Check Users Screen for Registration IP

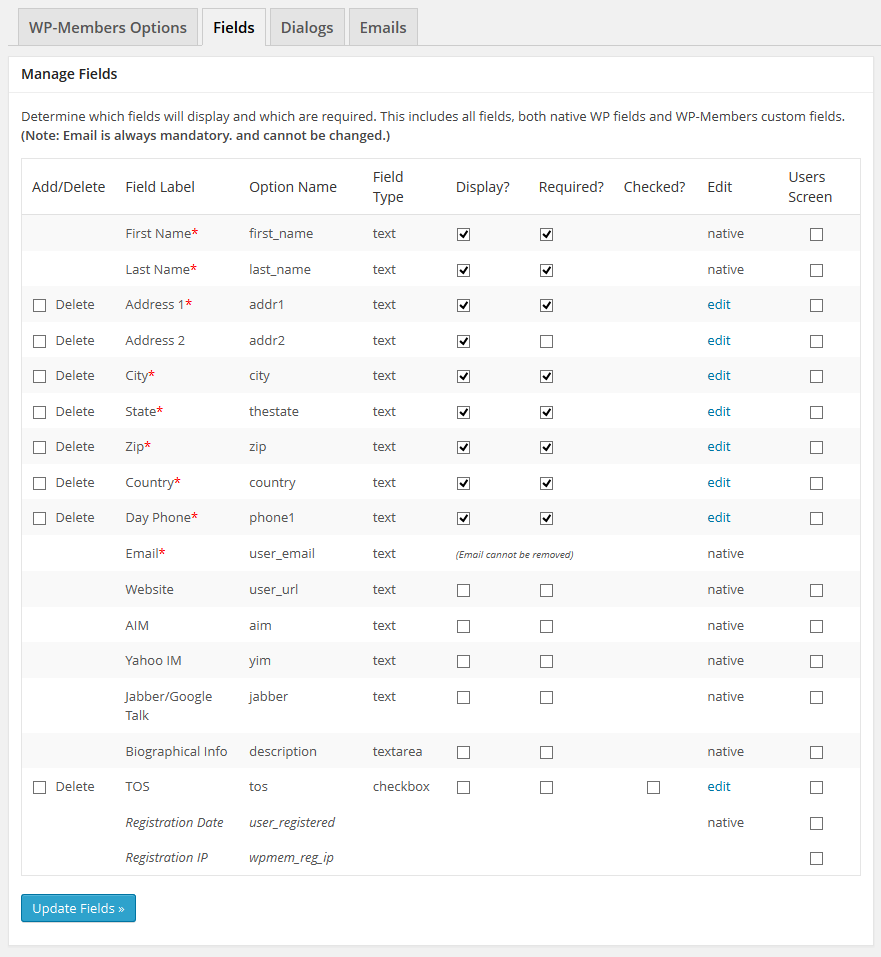tap(816, 858)
